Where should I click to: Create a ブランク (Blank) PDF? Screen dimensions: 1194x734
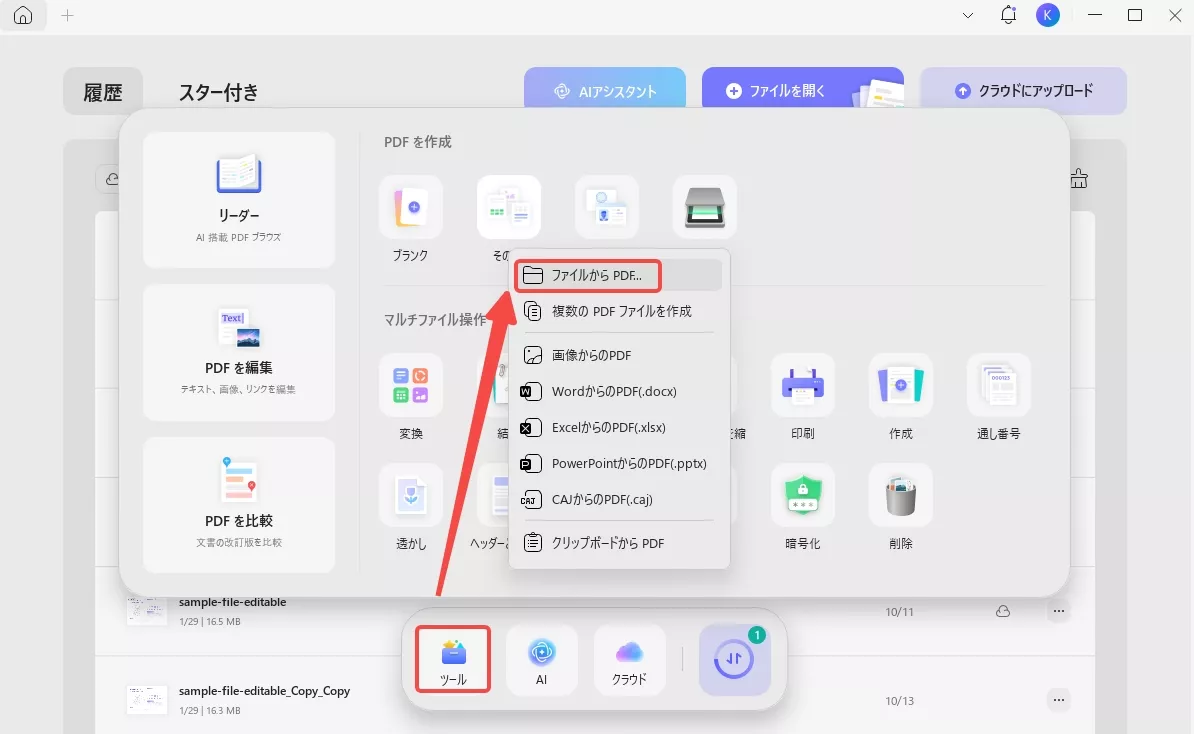tap(410, 207)
